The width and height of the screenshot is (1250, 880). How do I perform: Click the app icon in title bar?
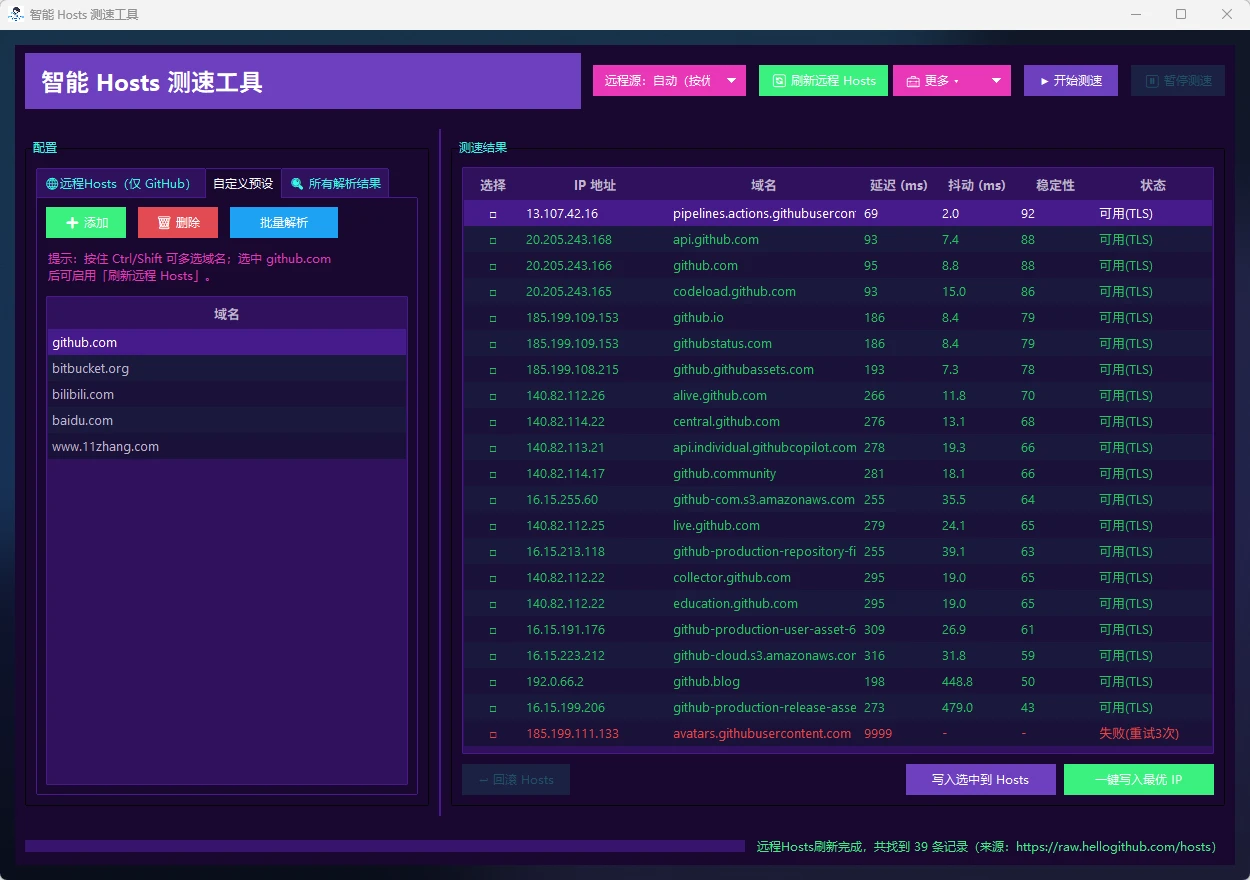pos(16,14)
